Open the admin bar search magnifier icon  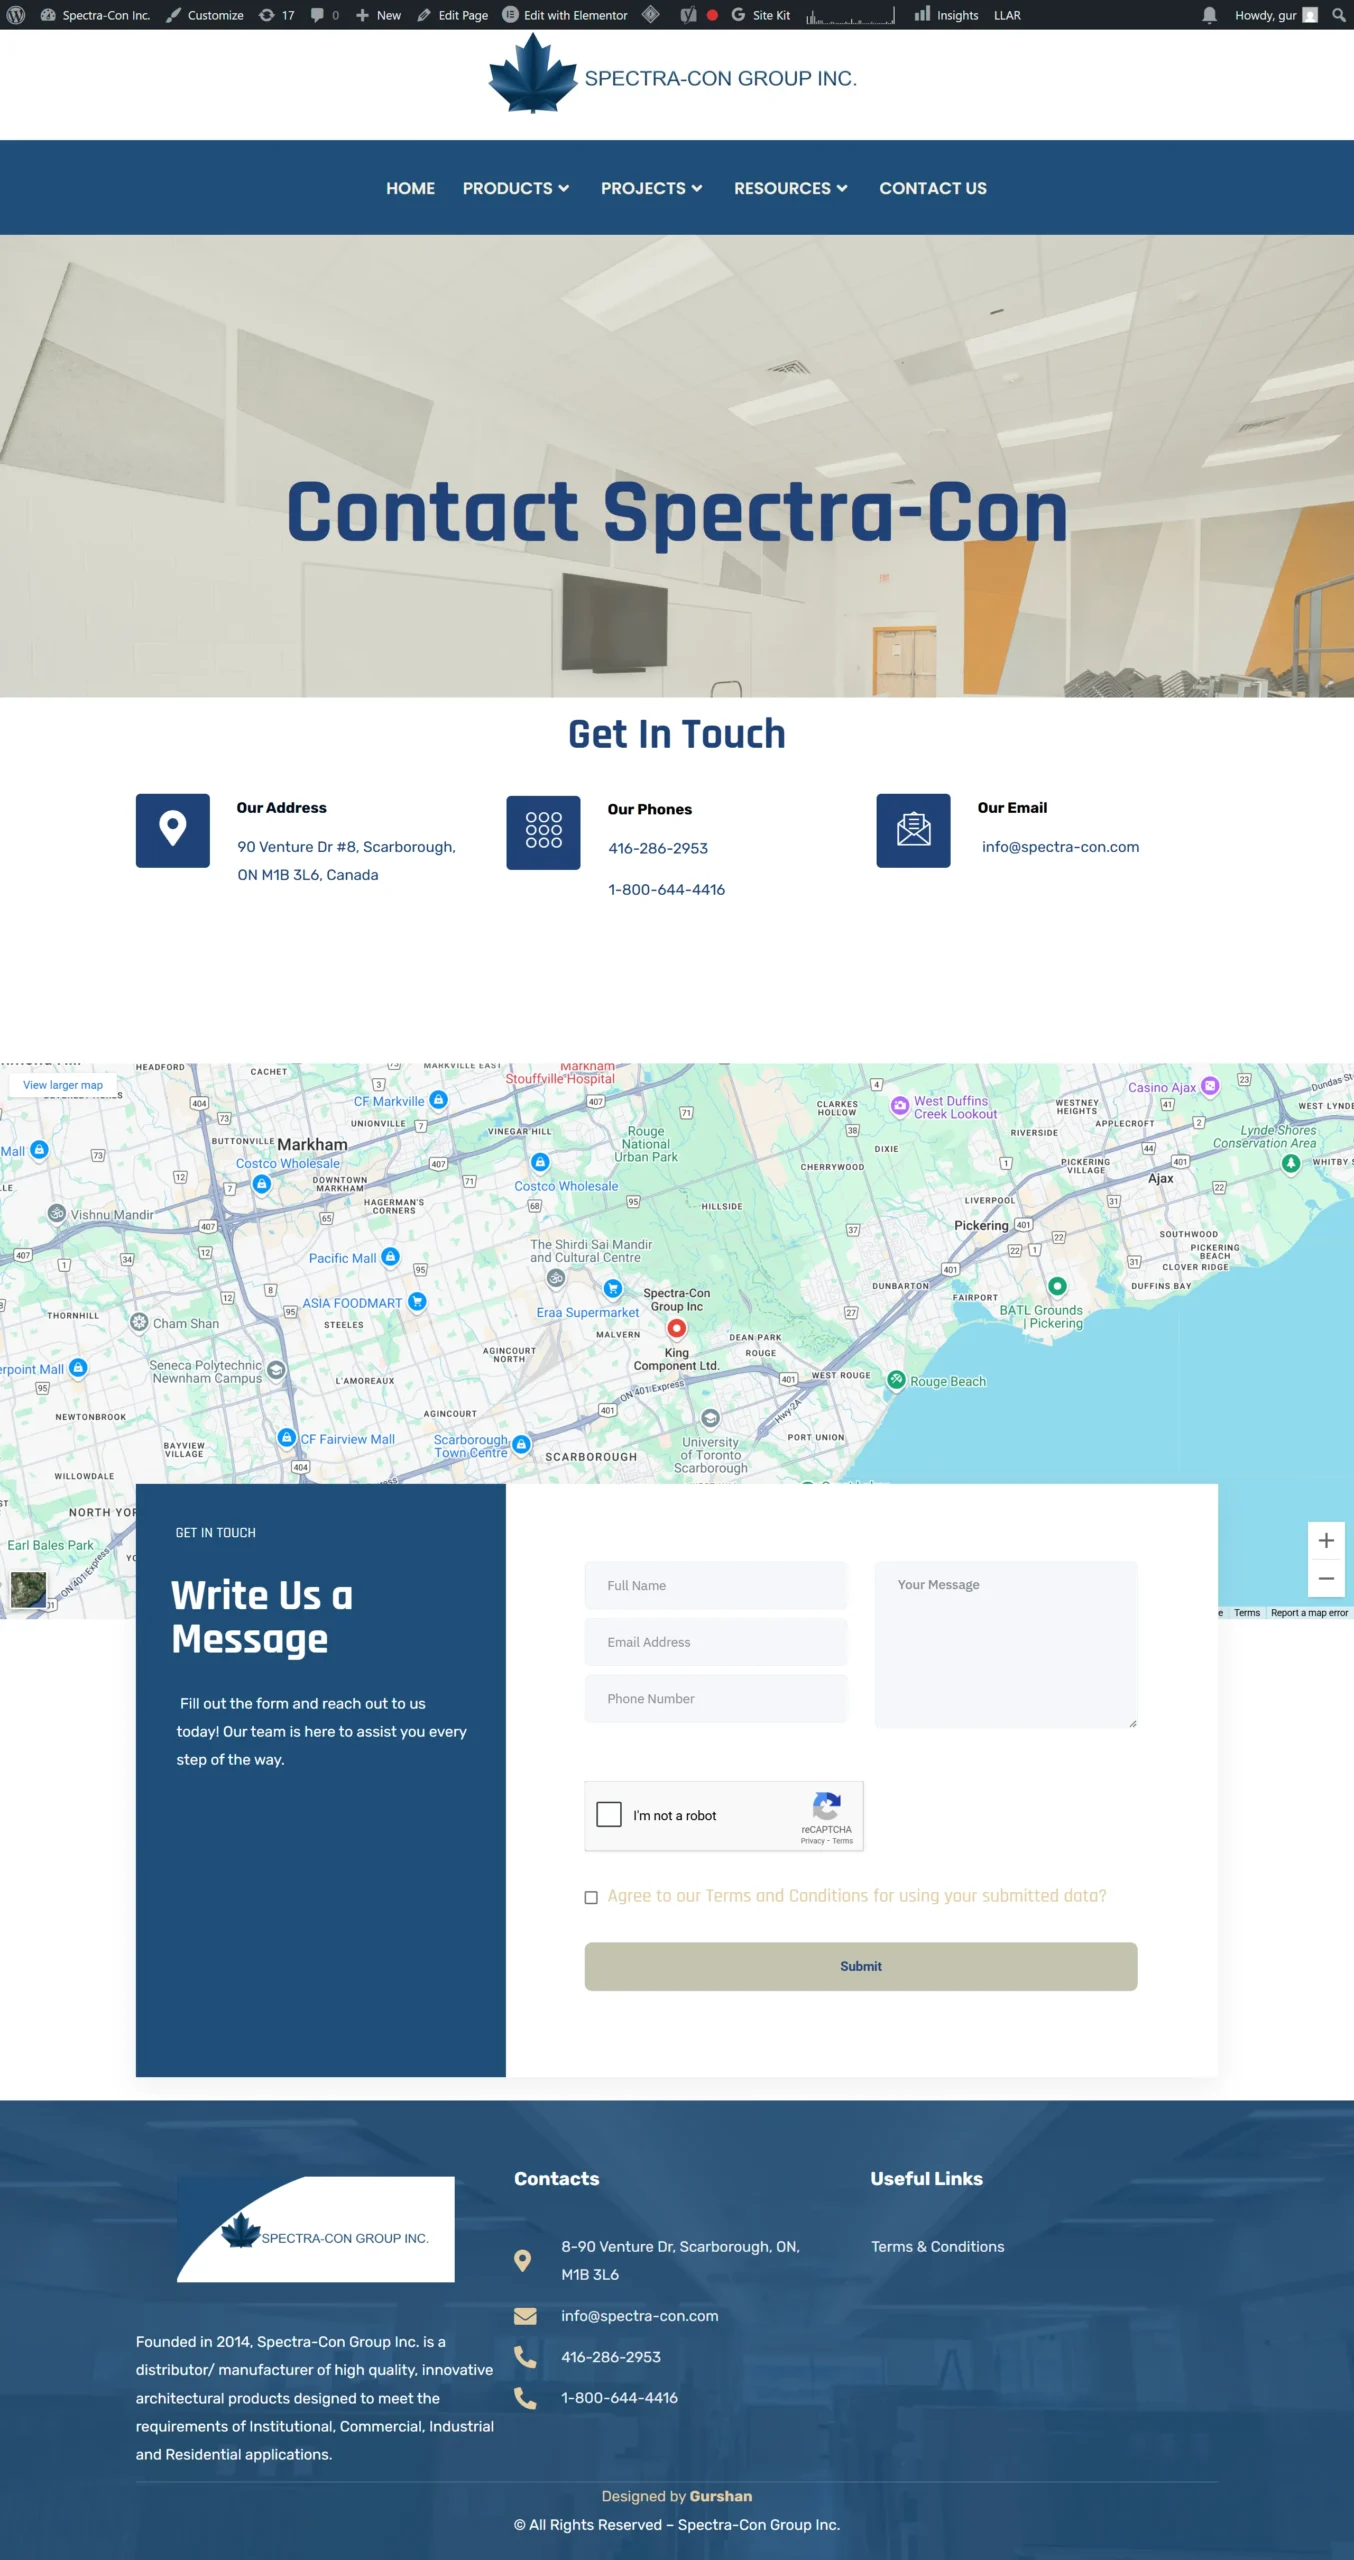(1338, 15)
